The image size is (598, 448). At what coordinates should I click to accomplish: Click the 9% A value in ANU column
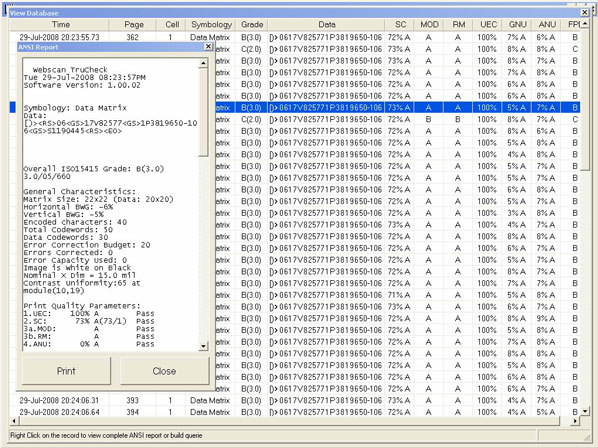[x=546, y=318]
